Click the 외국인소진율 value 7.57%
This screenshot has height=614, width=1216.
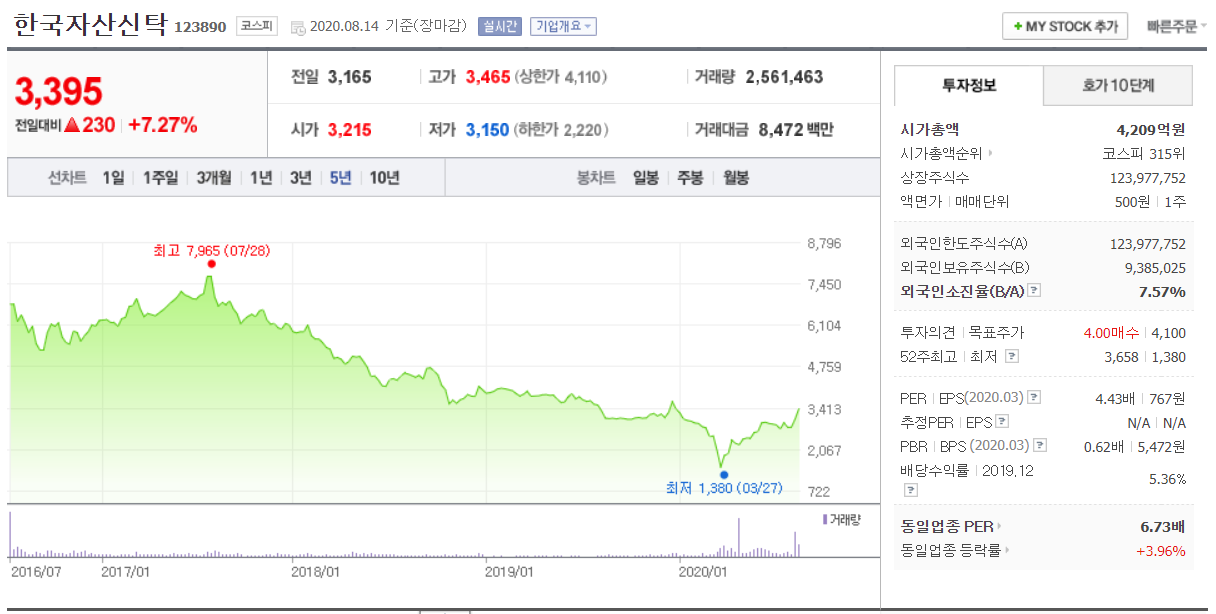click(1162, 291)
